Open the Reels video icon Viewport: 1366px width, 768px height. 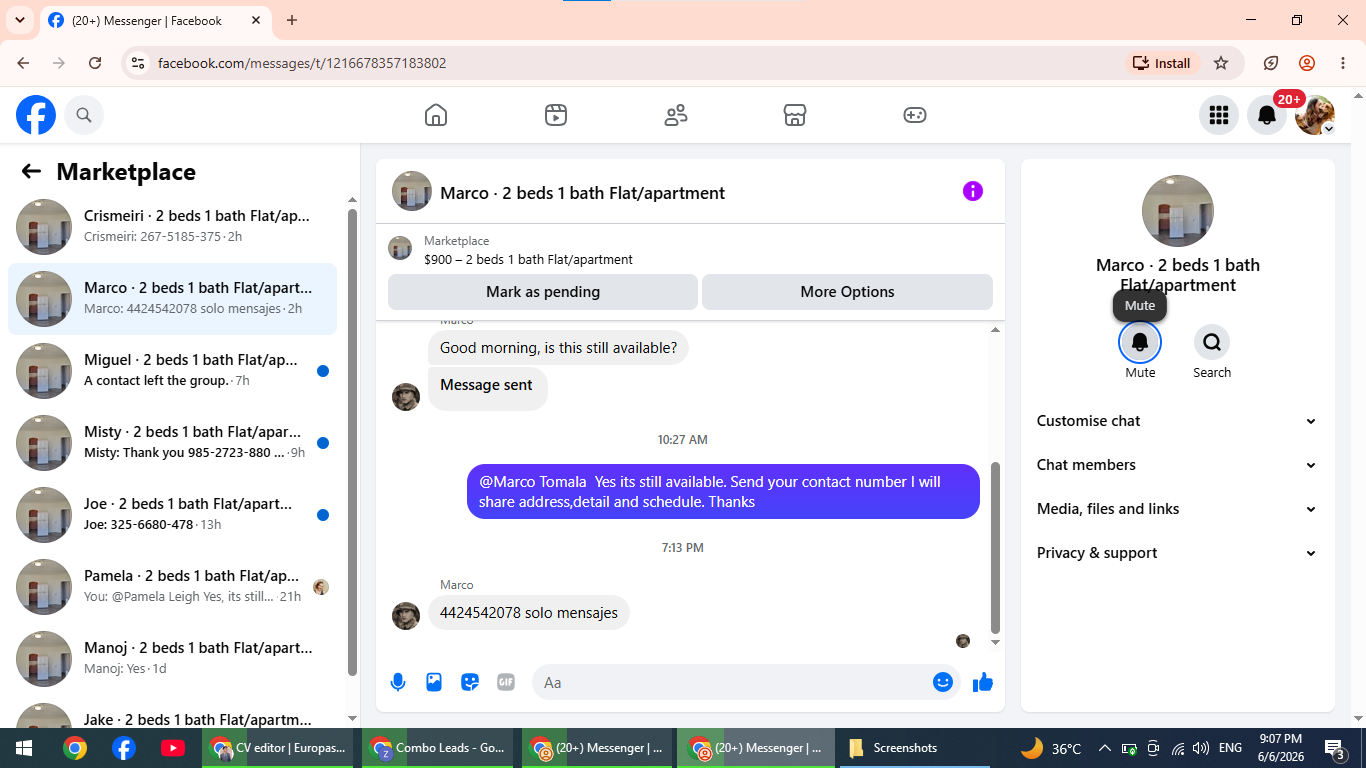point(556,115)
